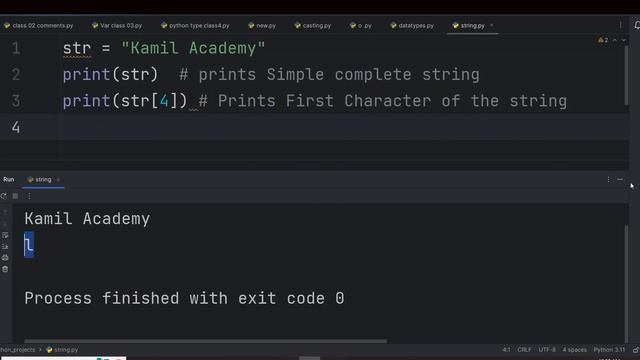This screenshot has width=640, height=360.
Task: Close the string run tab
Action: 58,180
